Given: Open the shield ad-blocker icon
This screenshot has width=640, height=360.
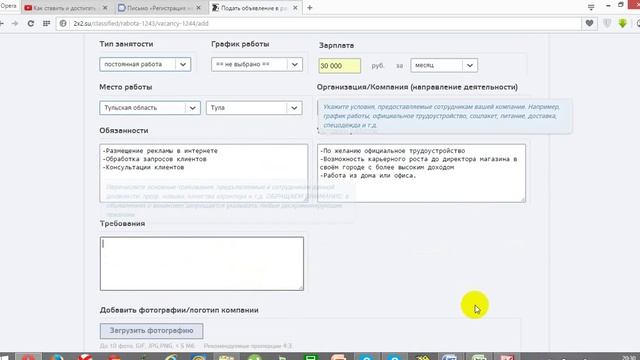Looking at the screenshot, I should (x=607, y=24).
